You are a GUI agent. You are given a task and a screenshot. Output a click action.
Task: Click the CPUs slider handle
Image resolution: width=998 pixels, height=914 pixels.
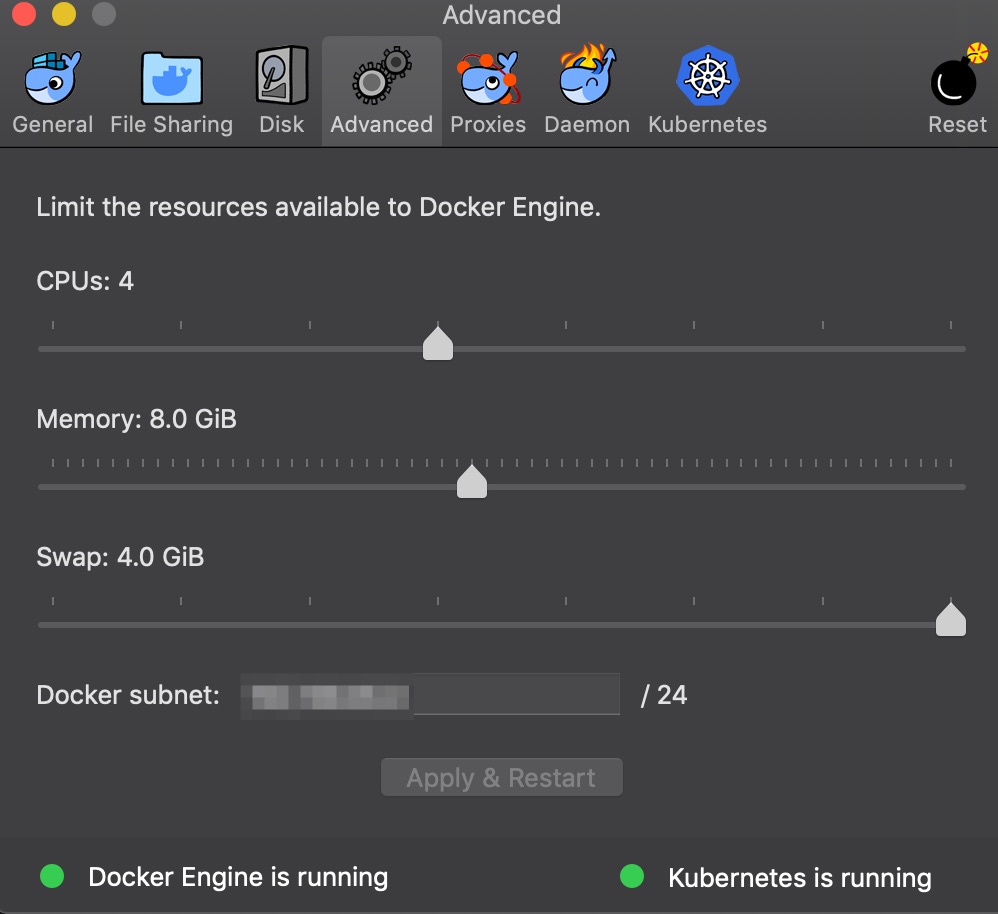coord(437,343)
